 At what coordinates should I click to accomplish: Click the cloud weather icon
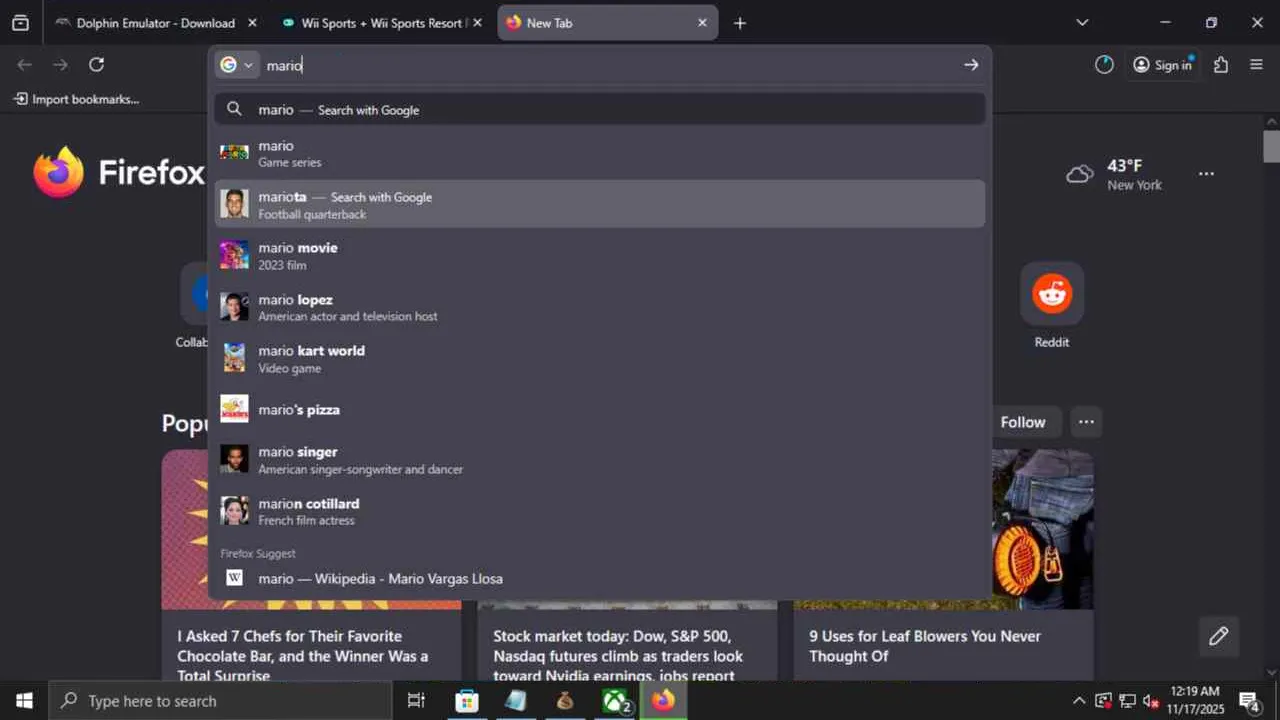1080,175
